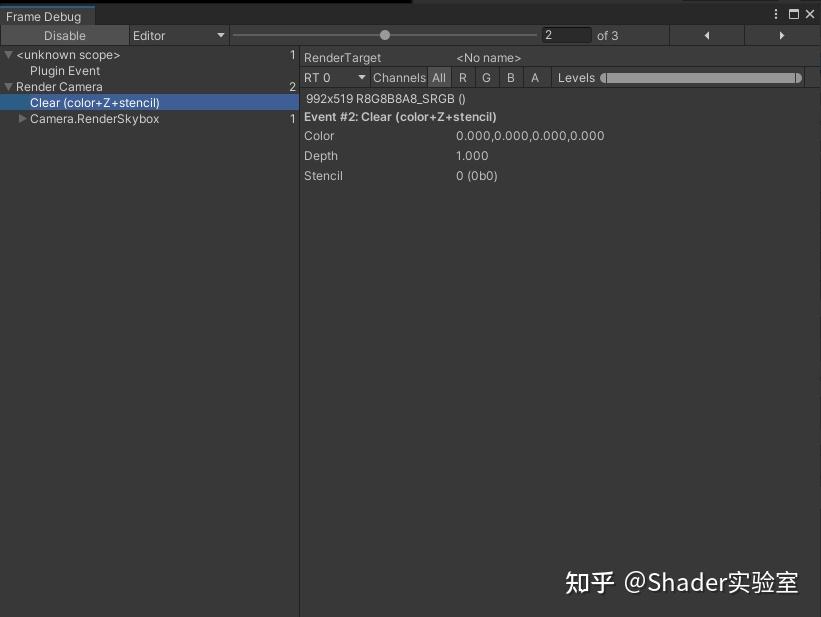Expand the Camera.RenderSkybox event
The width and height of the screenshot is (821, 617).
click(x=23, y=118)
